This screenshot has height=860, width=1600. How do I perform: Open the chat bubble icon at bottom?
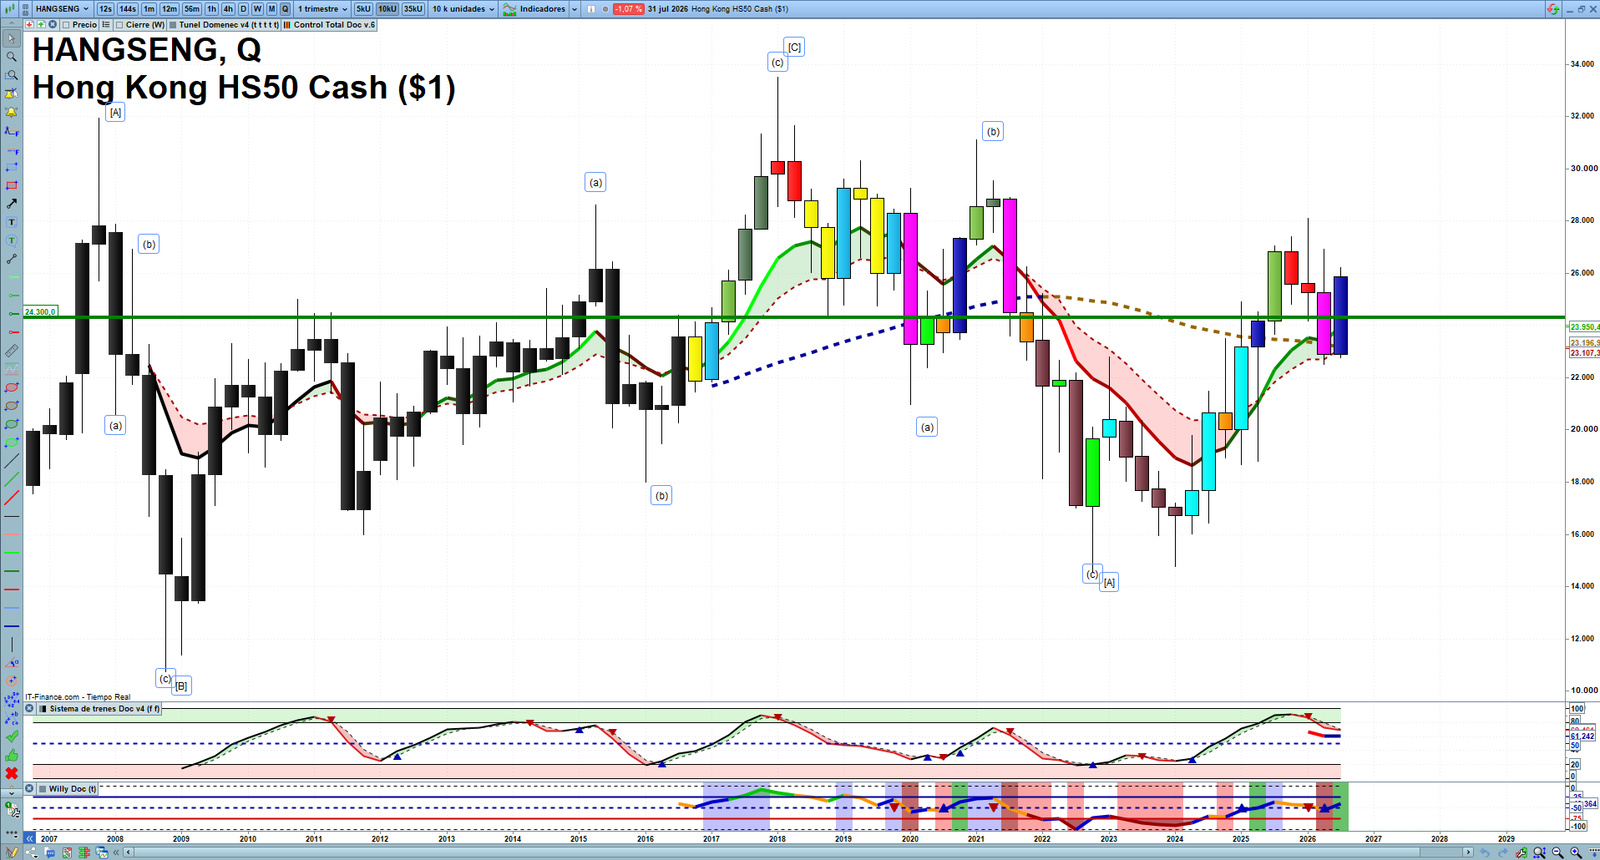(50, 853)
